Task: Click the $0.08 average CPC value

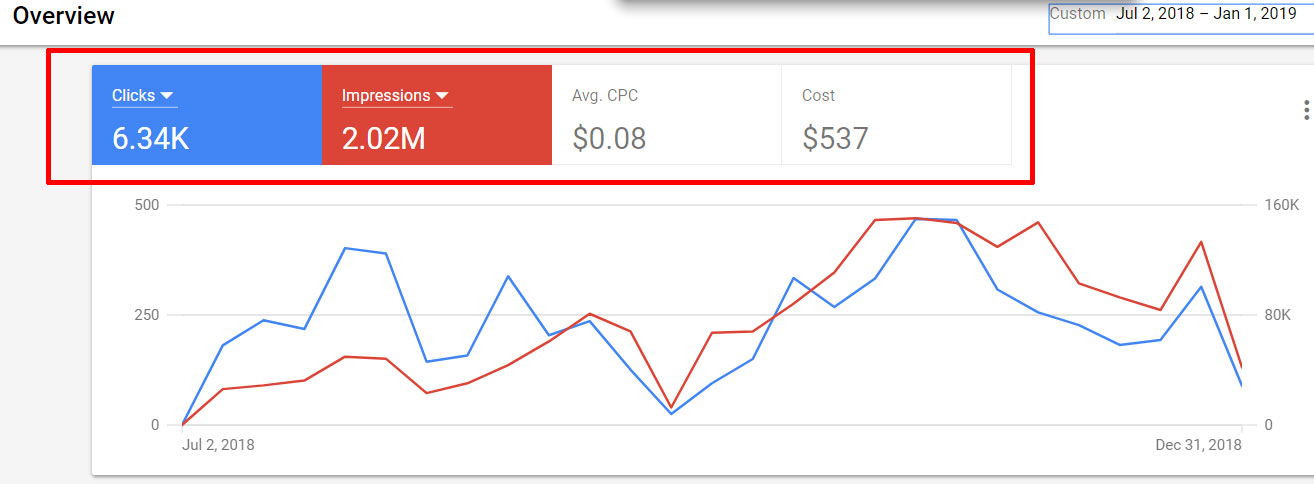Action: (x=608, y=138)
